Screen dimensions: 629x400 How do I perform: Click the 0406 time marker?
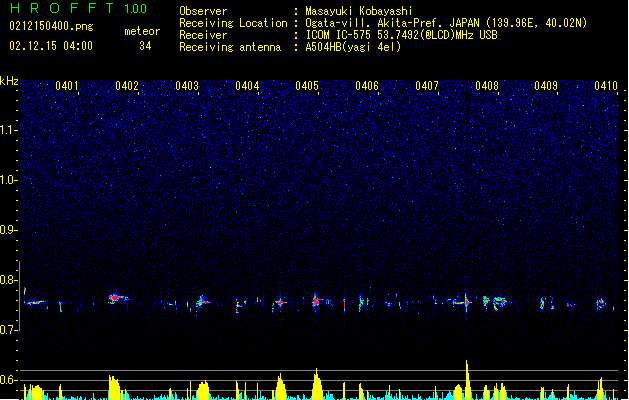pyautogui.click(x=367, y=86)
